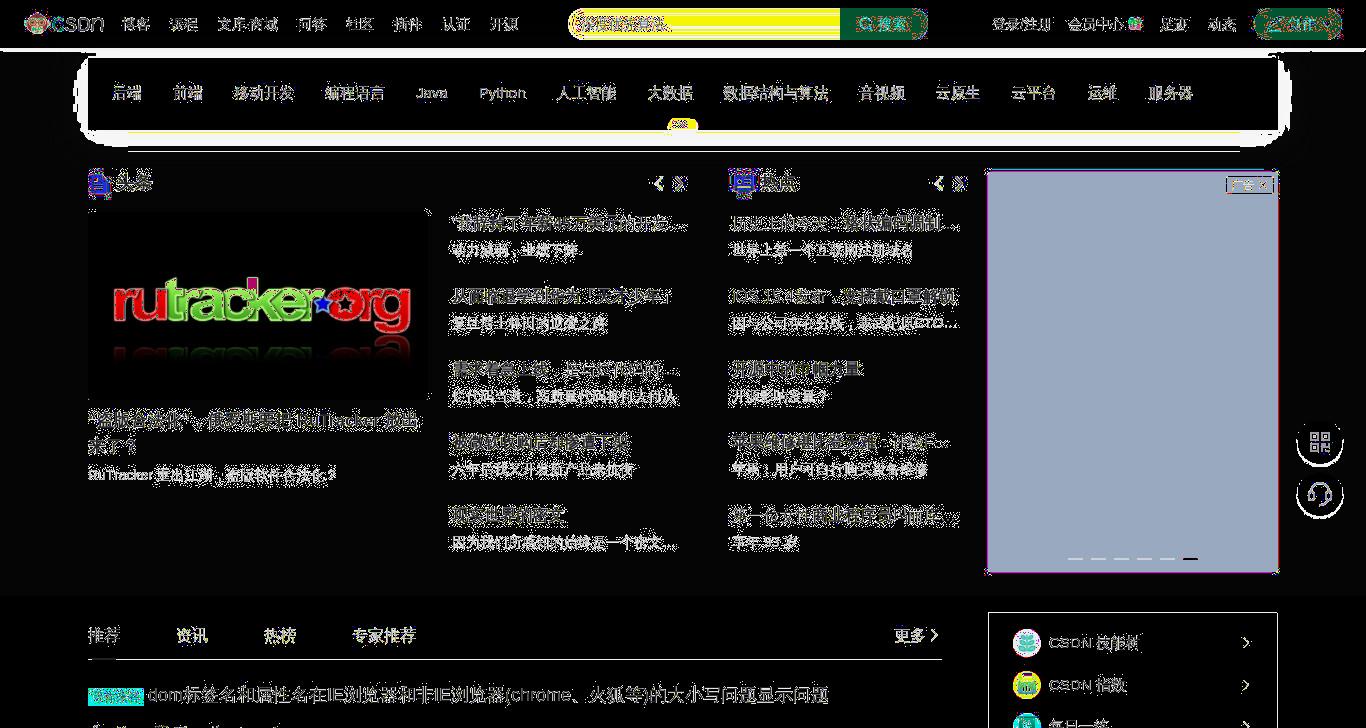Select the 后端 category tab
The height and width of the screenshot is (728, 1366).
click(x=127, y=93)
